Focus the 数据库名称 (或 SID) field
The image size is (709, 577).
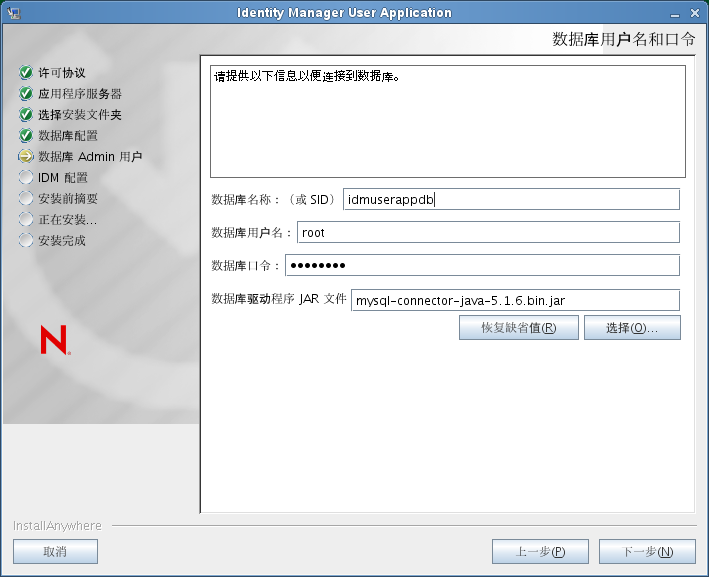coord(511,199)
